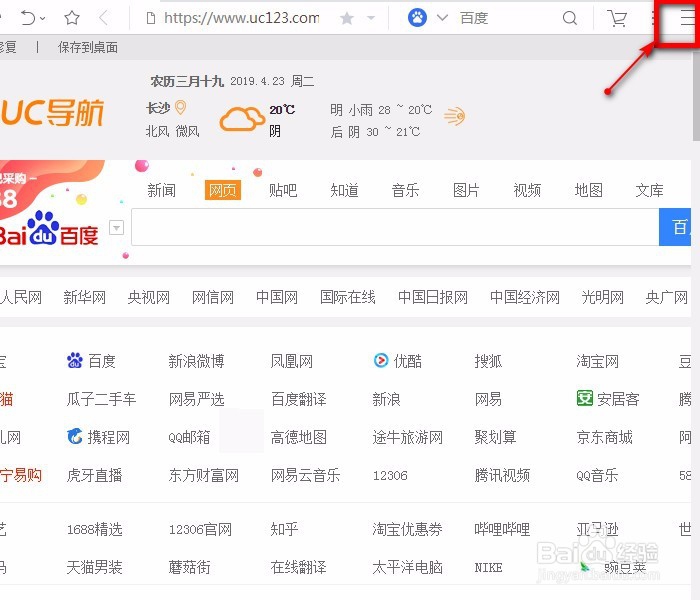Expand the search engine dropdown beside Baidu logo
The image size is (700, 600).
point(117,228)
